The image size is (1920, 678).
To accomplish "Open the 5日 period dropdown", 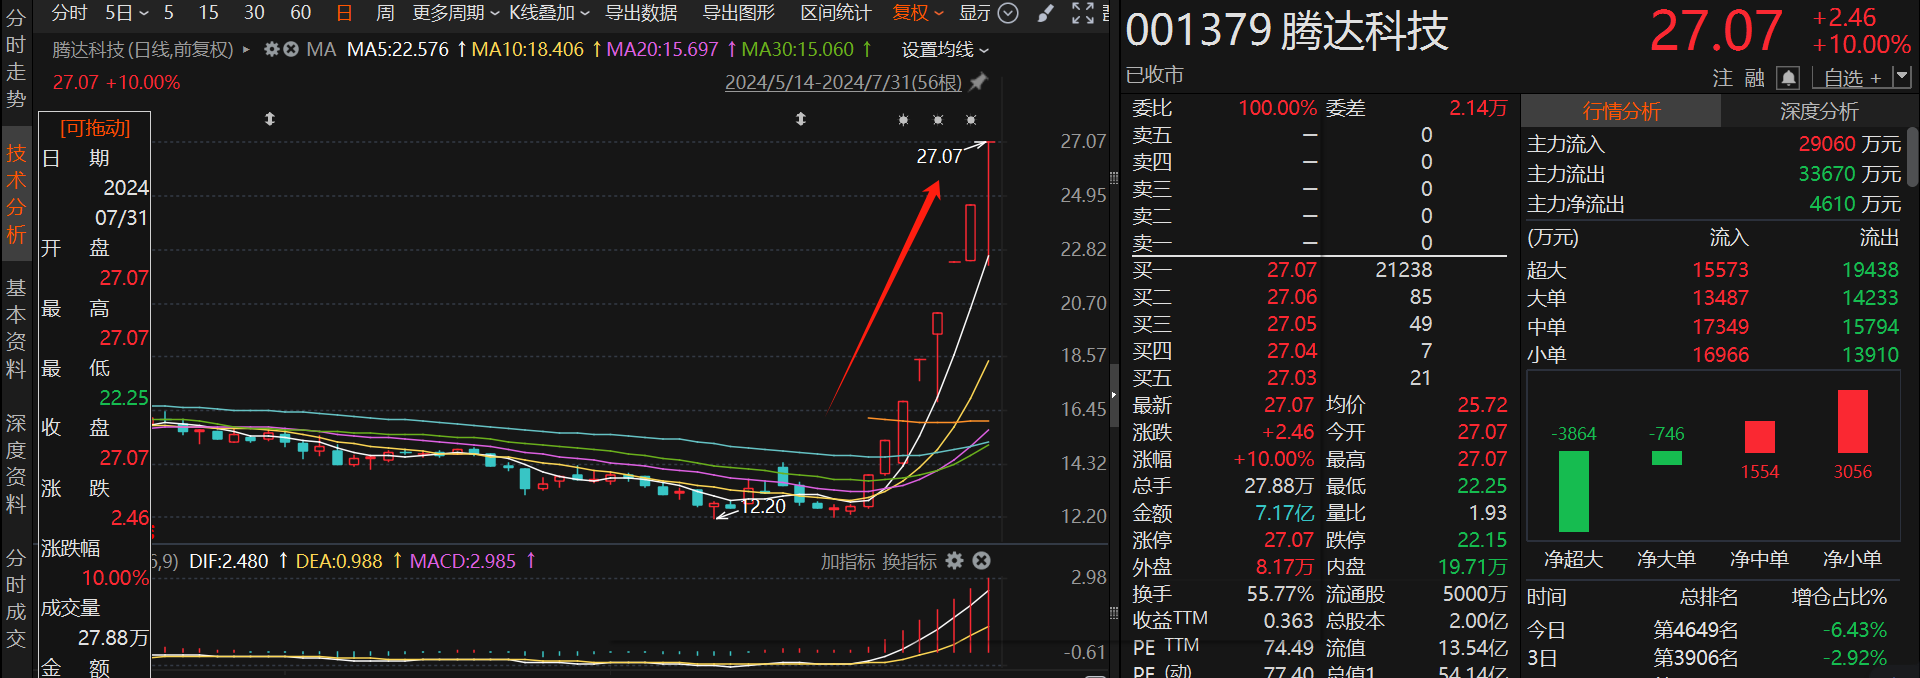I will point(127,13).
